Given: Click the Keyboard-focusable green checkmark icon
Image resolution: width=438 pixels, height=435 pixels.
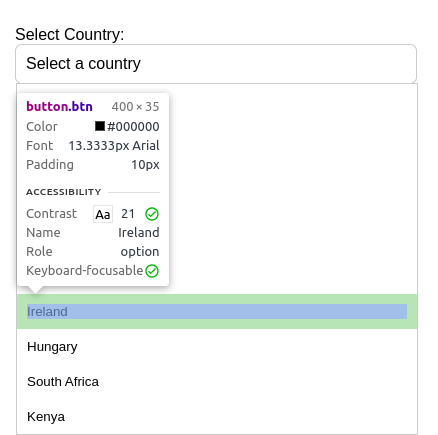Looking at the screenshot, I should (152, 271).
